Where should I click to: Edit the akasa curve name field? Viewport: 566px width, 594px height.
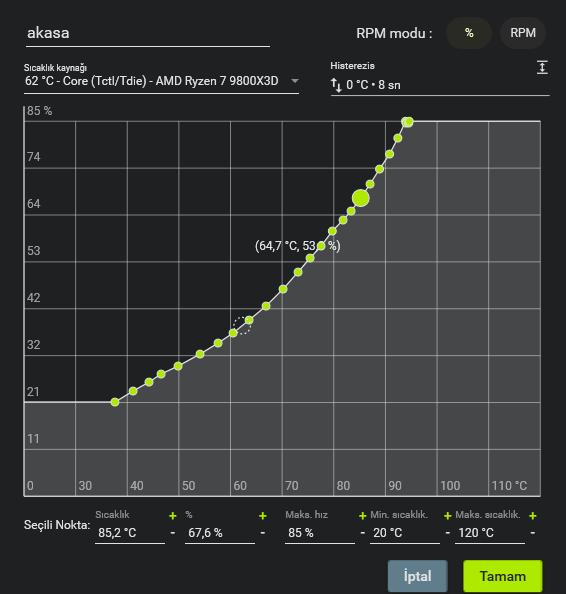(148, 33)
